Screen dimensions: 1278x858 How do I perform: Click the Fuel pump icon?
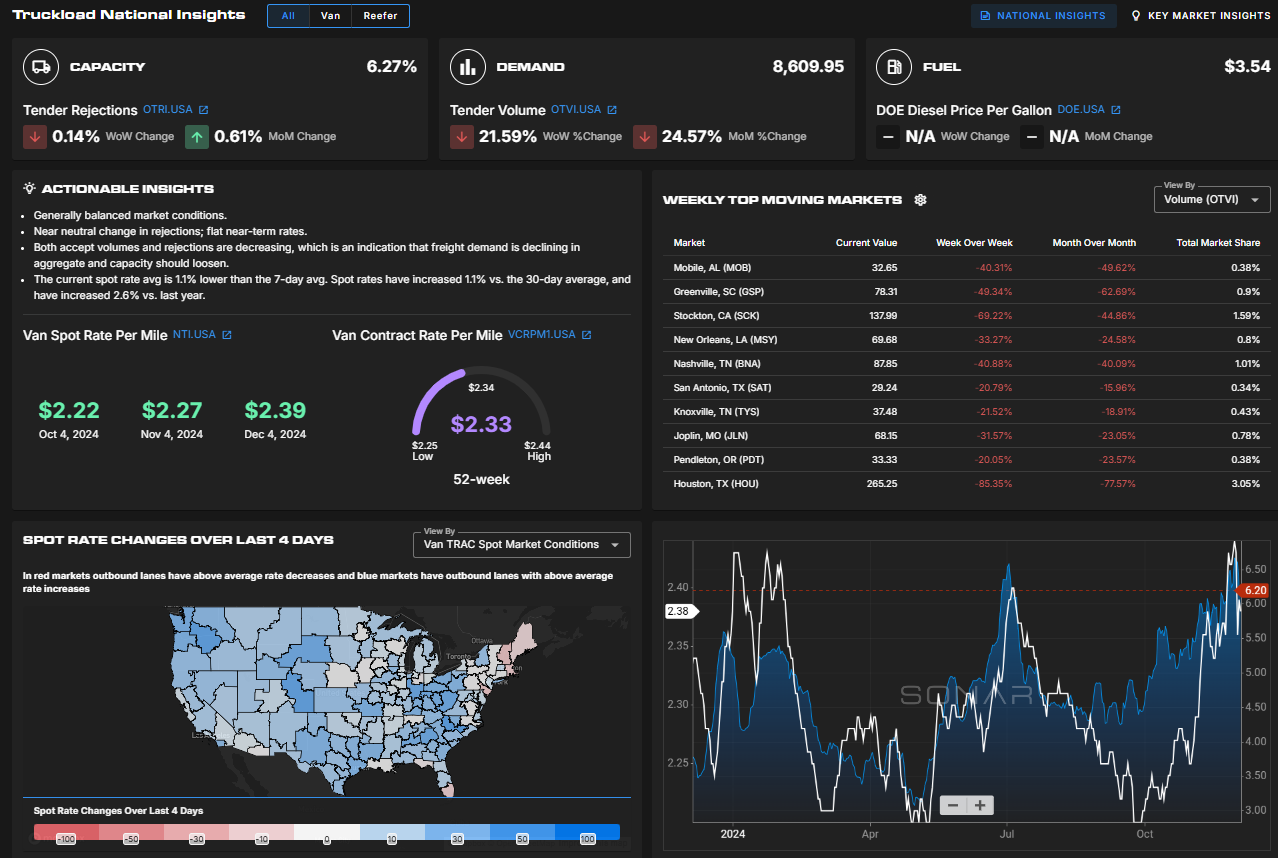point(893,67)
